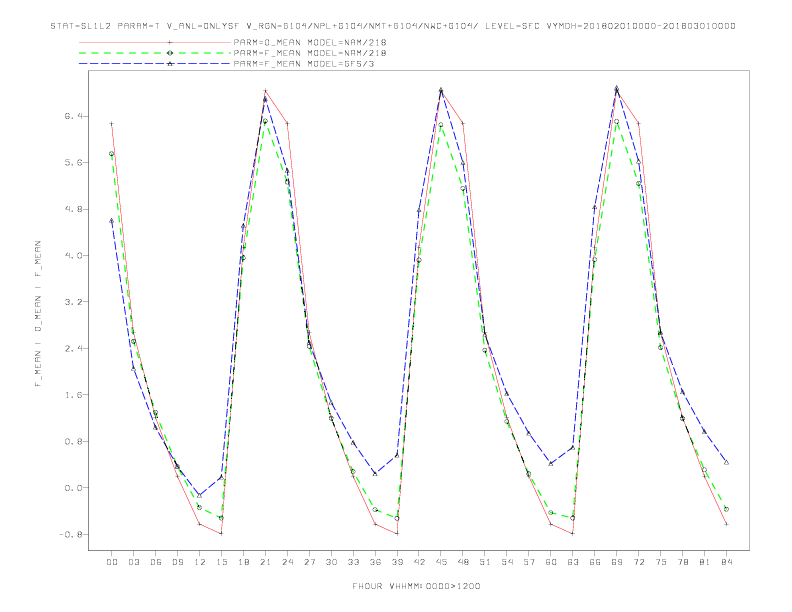The width and height of the screenshot is (792, 612).
Task: Click the 42 forecast hour tick label
Action: pyautogui.click(x=419, y=562)
